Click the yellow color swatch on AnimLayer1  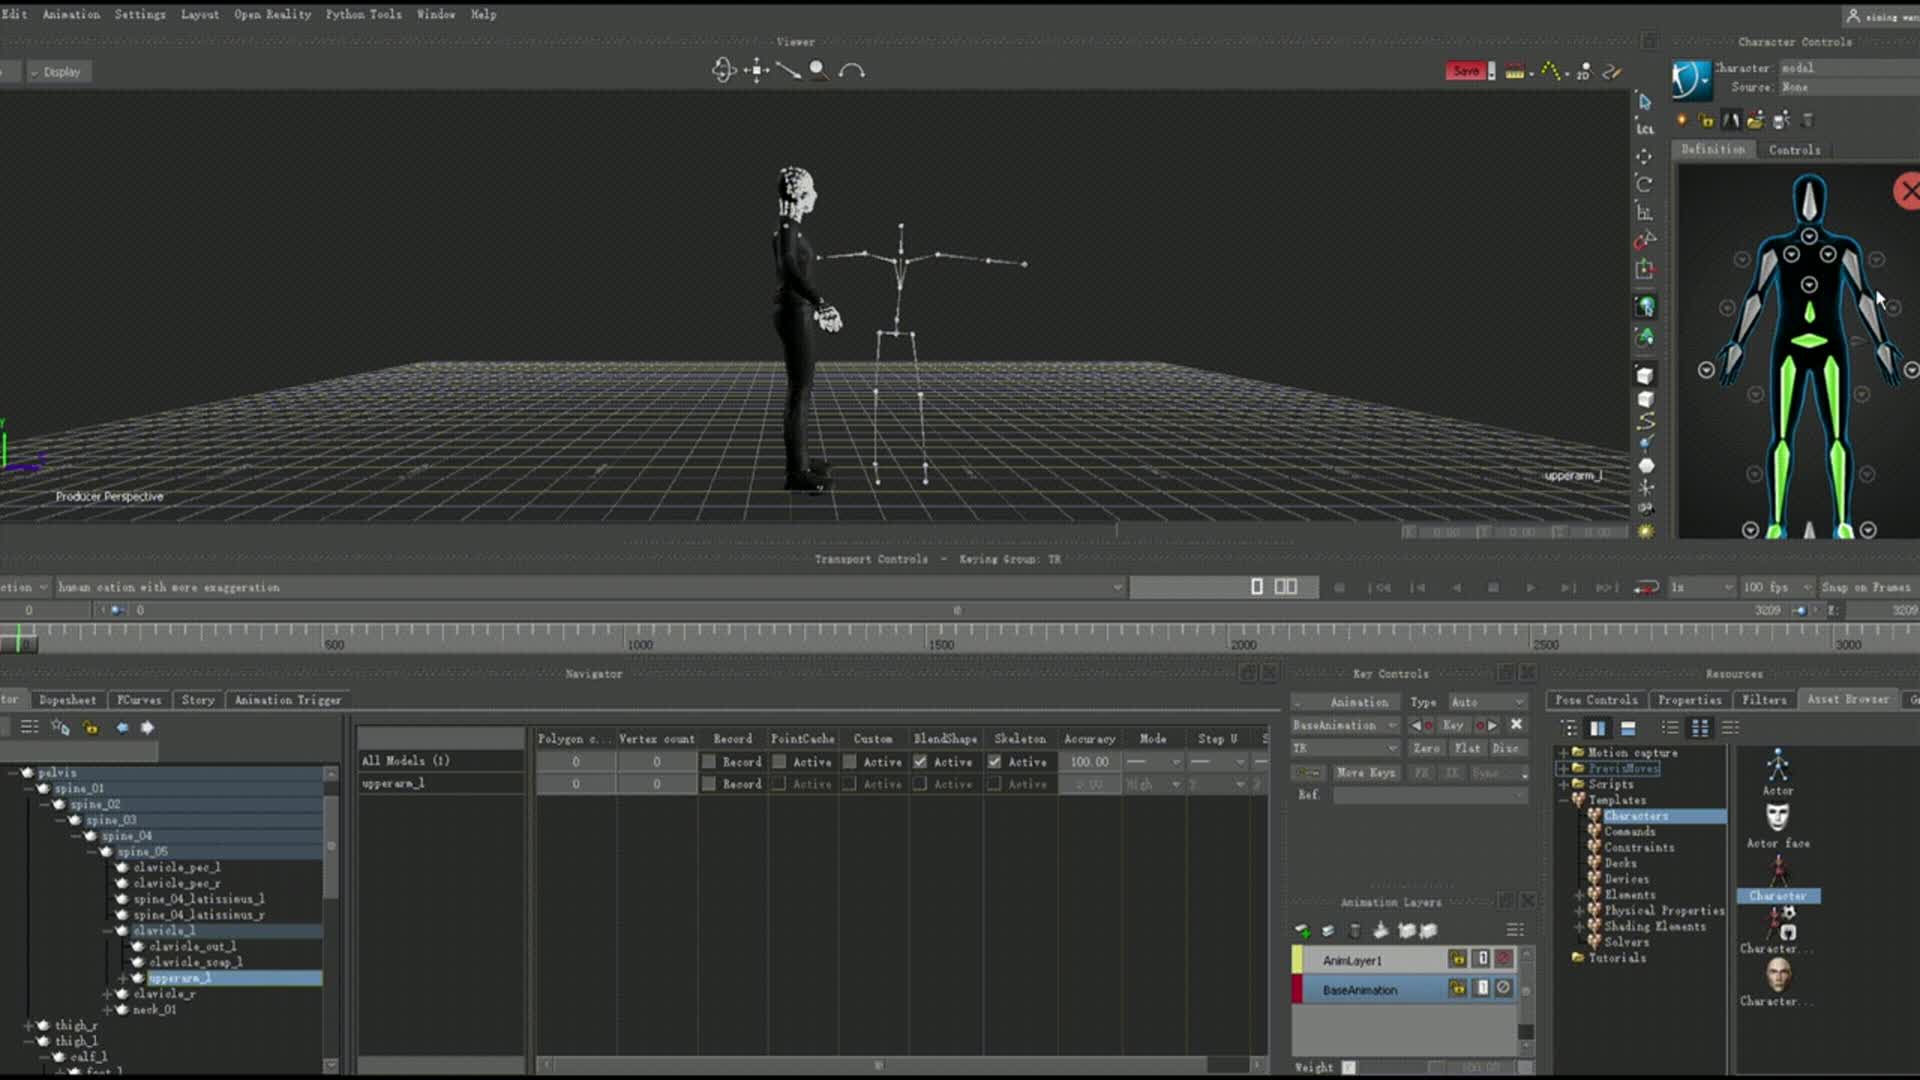click(1298, 959)
